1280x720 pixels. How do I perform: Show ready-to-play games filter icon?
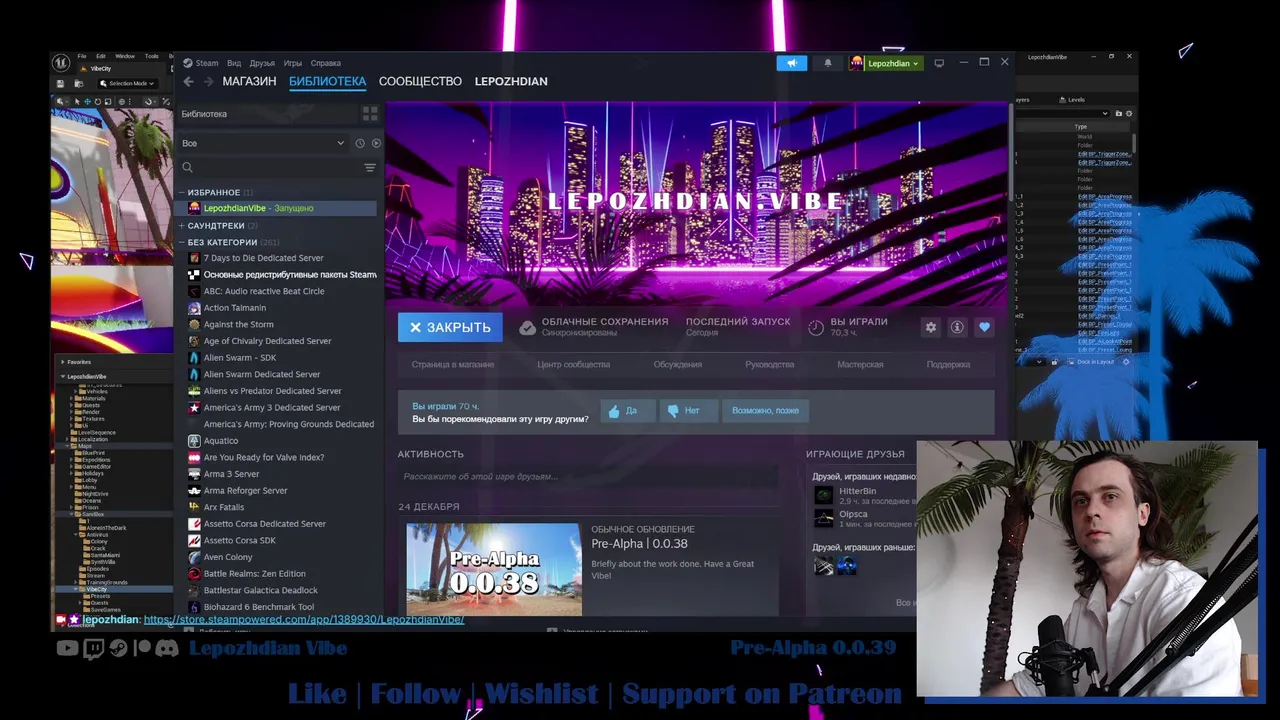(376, 143)
